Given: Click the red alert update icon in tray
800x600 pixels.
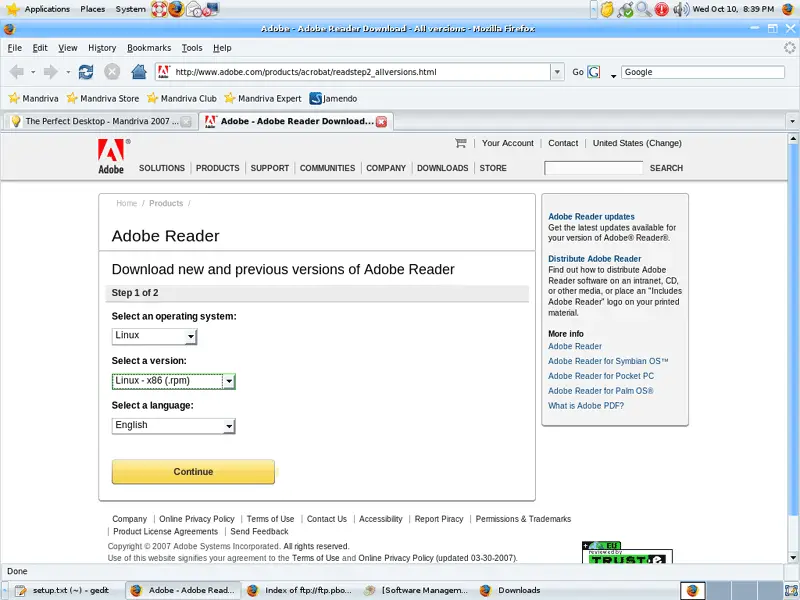Looking at the screenshot, I should (661, 9).
